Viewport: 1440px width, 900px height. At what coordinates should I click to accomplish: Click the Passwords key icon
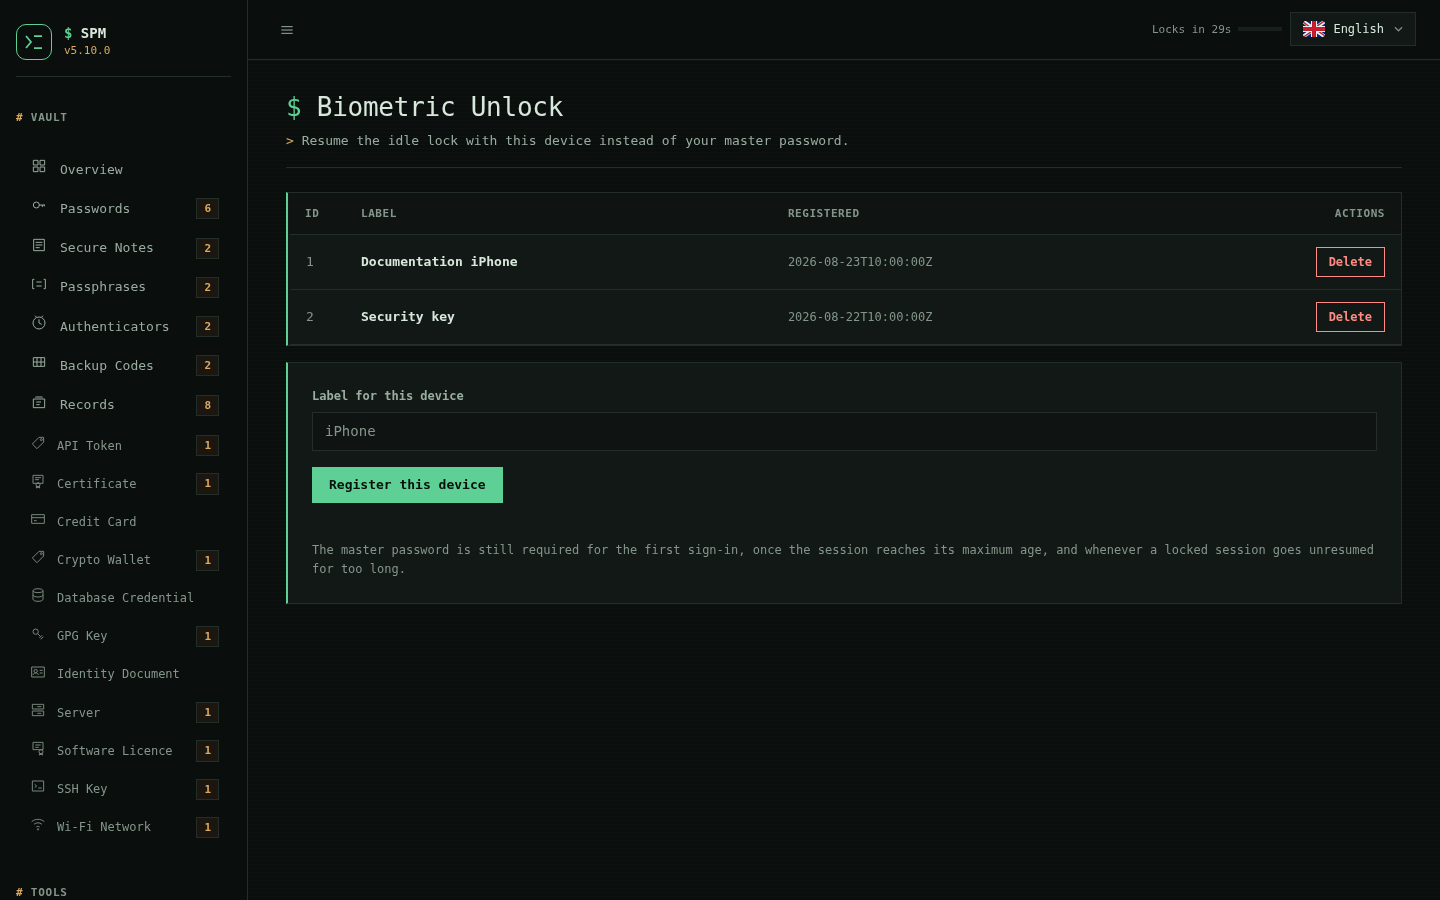click(x=39, y=205)
